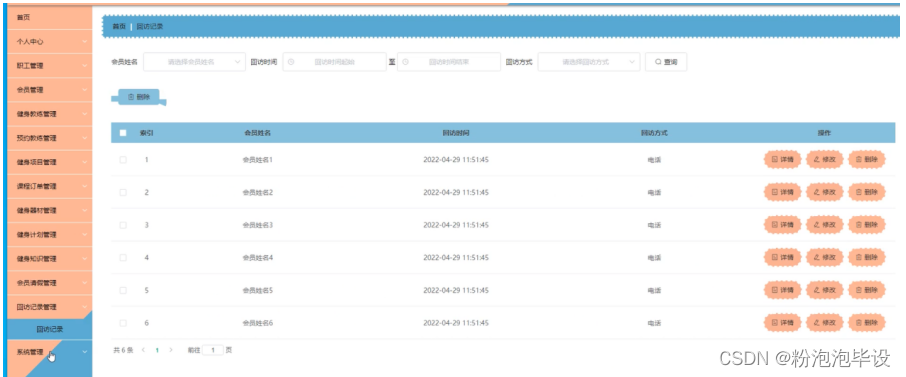
Task: Check the checkbox for row 2
Action: pyautogui.click(x=123, y=193)
